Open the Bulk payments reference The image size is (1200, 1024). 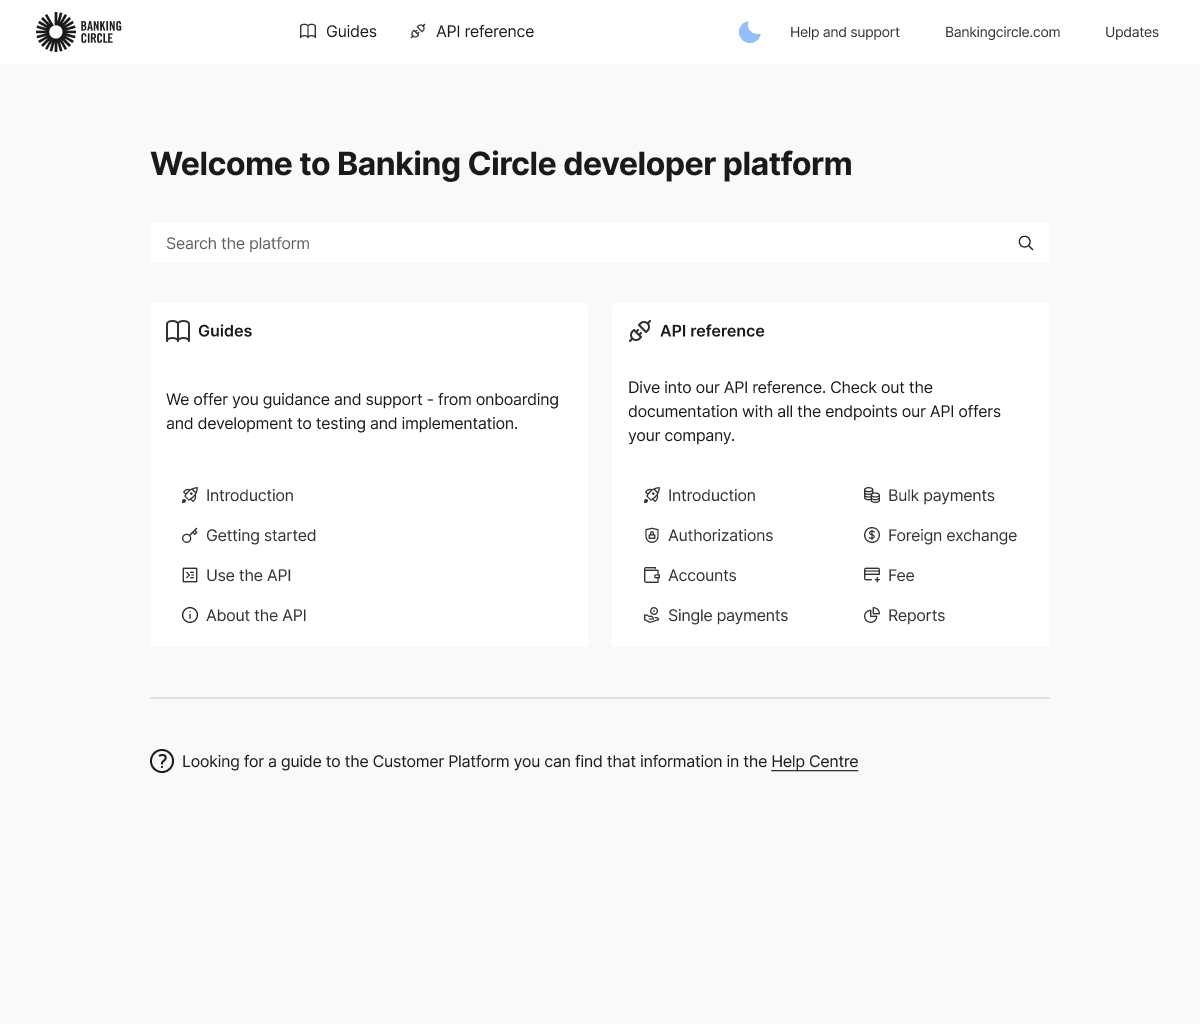coord(942,495)
